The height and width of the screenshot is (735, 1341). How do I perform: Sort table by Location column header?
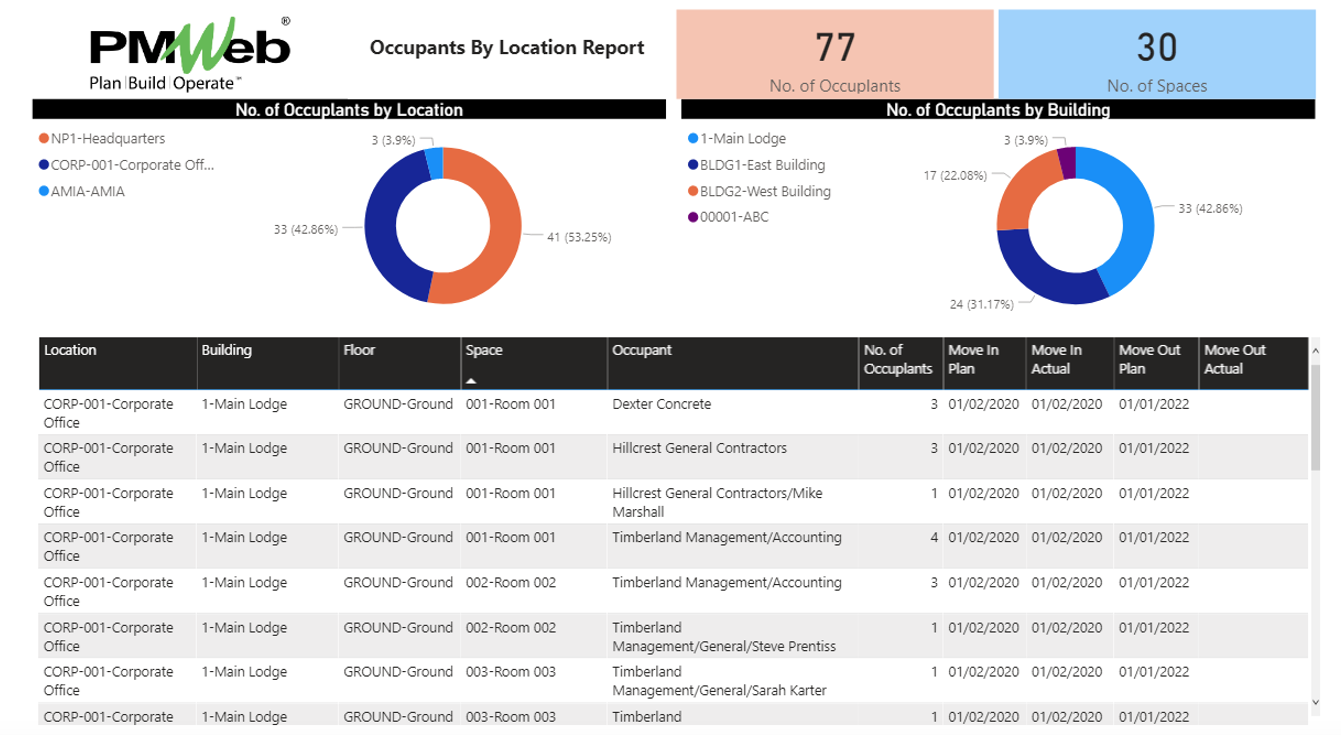click(x=71, y=351)
